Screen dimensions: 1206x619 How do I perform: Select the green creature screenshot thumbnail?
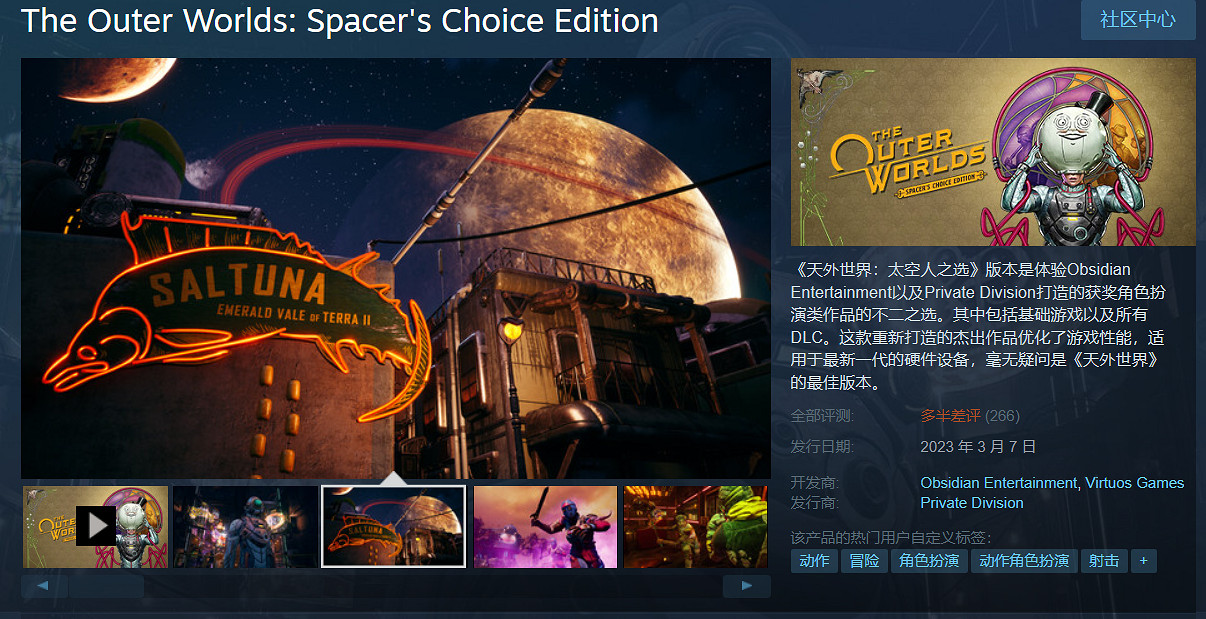point(696,526)
